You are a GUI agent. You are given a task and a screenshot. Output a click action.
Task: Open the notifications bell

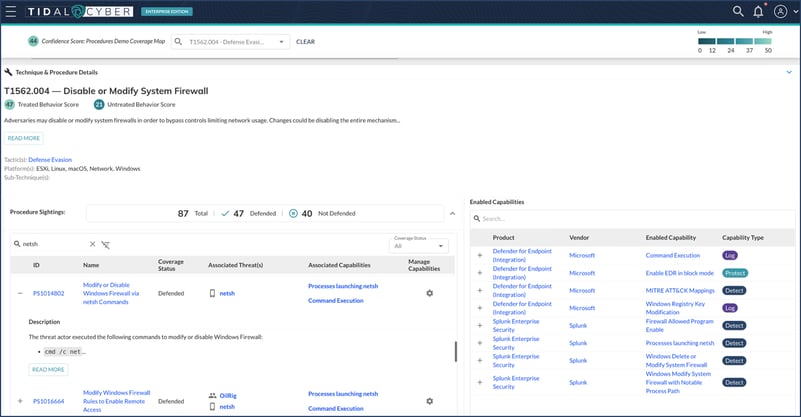(x=759, y=11)
